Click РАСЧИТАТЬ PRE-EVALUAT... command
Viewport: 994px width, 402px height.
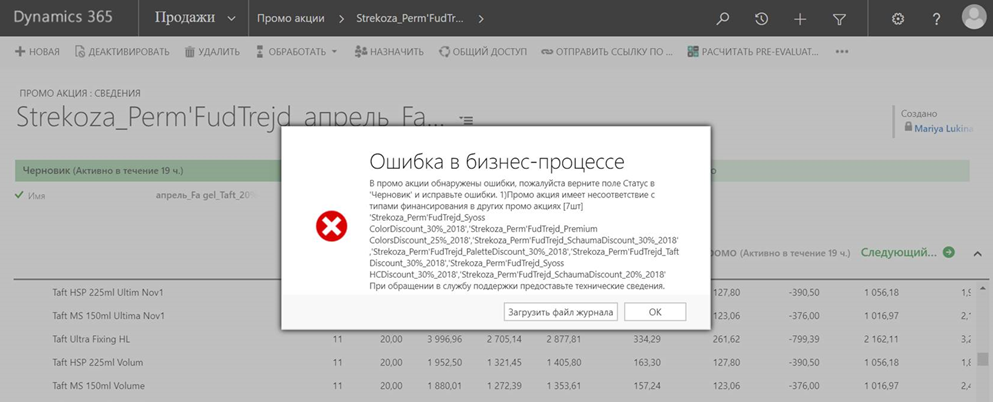click(753, 52)
